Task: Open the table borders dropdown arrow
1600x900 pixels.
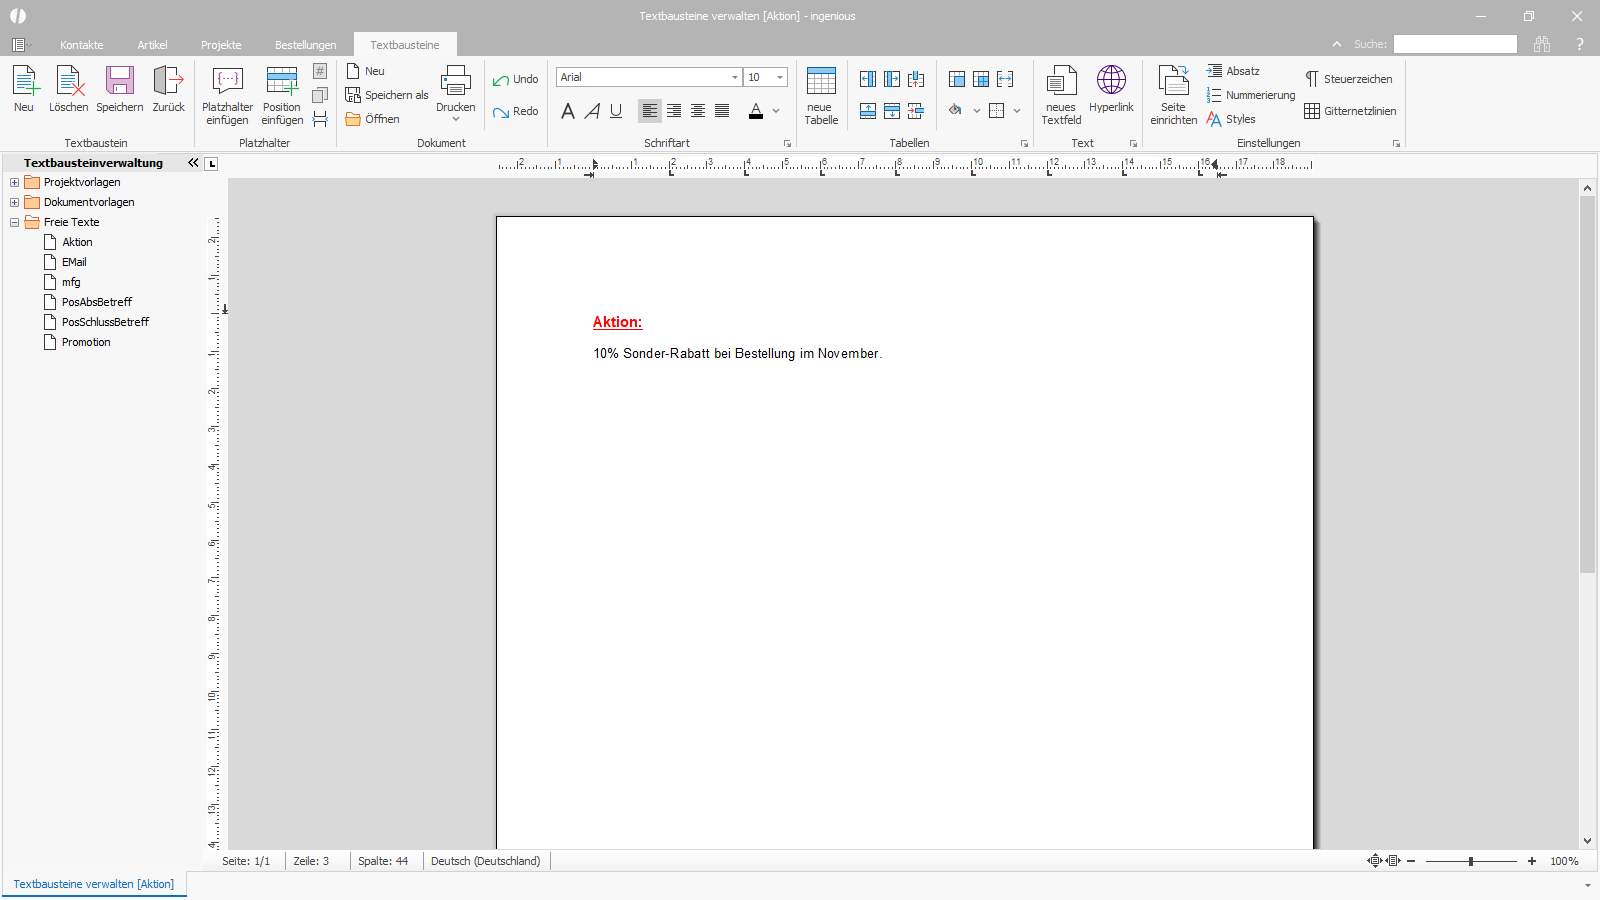Action: click(x=1017, y=111)
